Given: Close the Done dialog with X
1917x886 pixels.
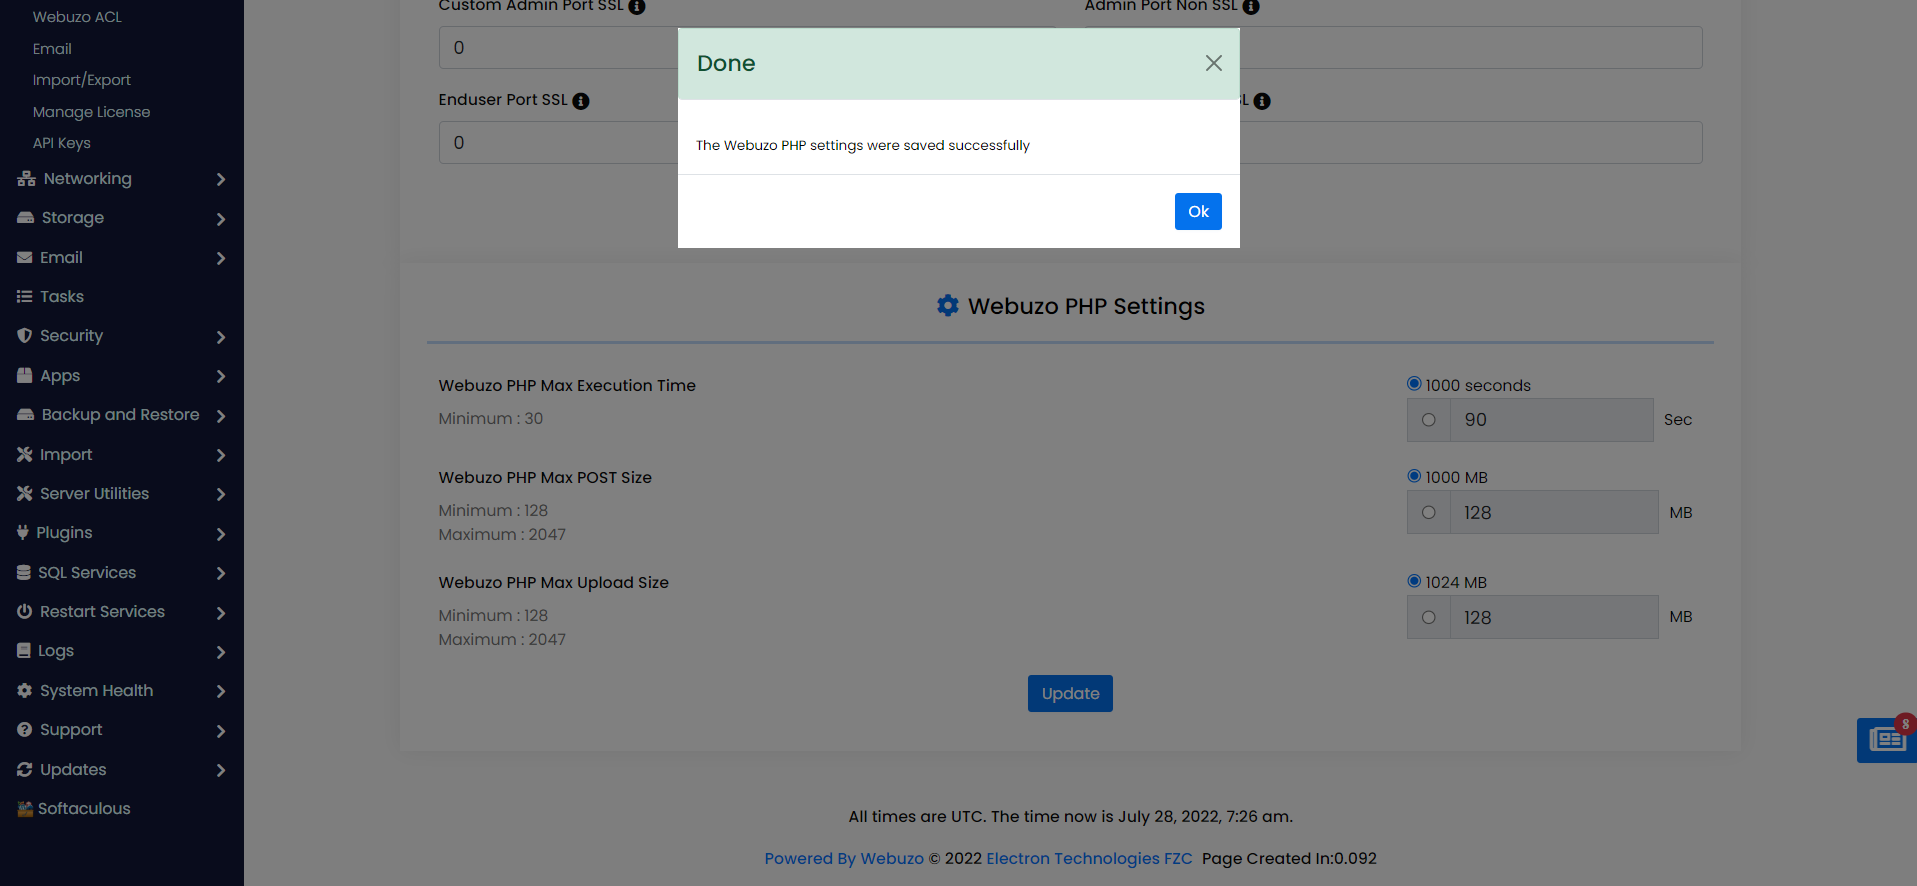Looking at the screenshot, I should 1213,63.
